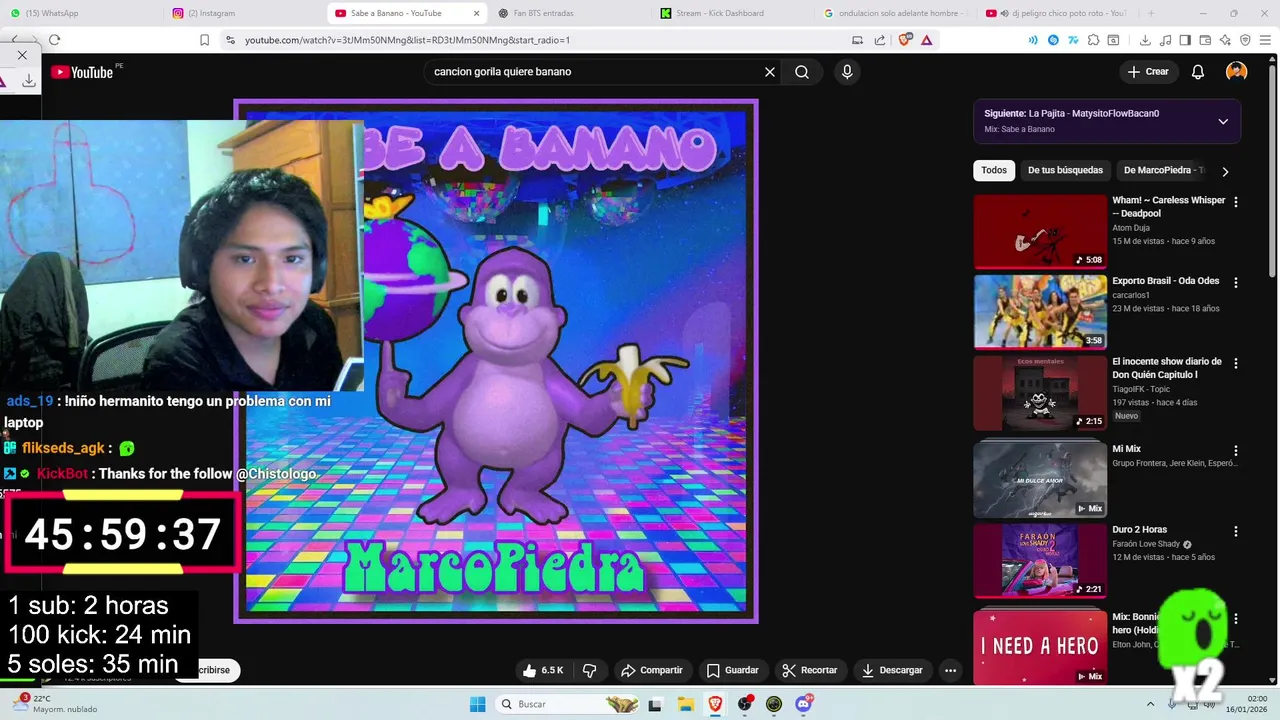Screen dimensions: 1280x720
Task: Switch to dj peligro chico poto roto tab
Action: (x=1056, y=13)
